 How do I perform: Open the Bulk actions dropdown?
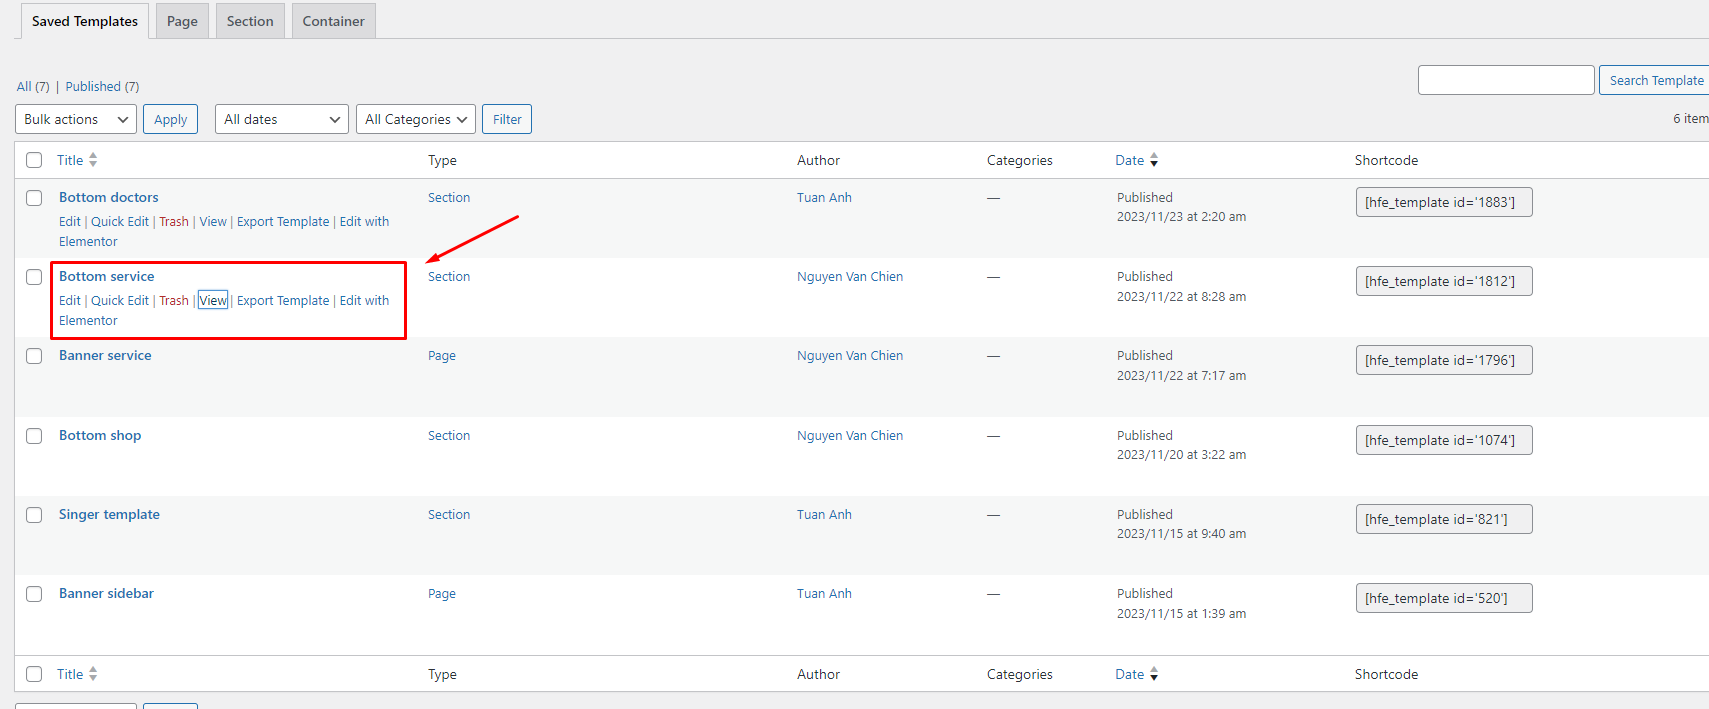click(x=76, y=119)
